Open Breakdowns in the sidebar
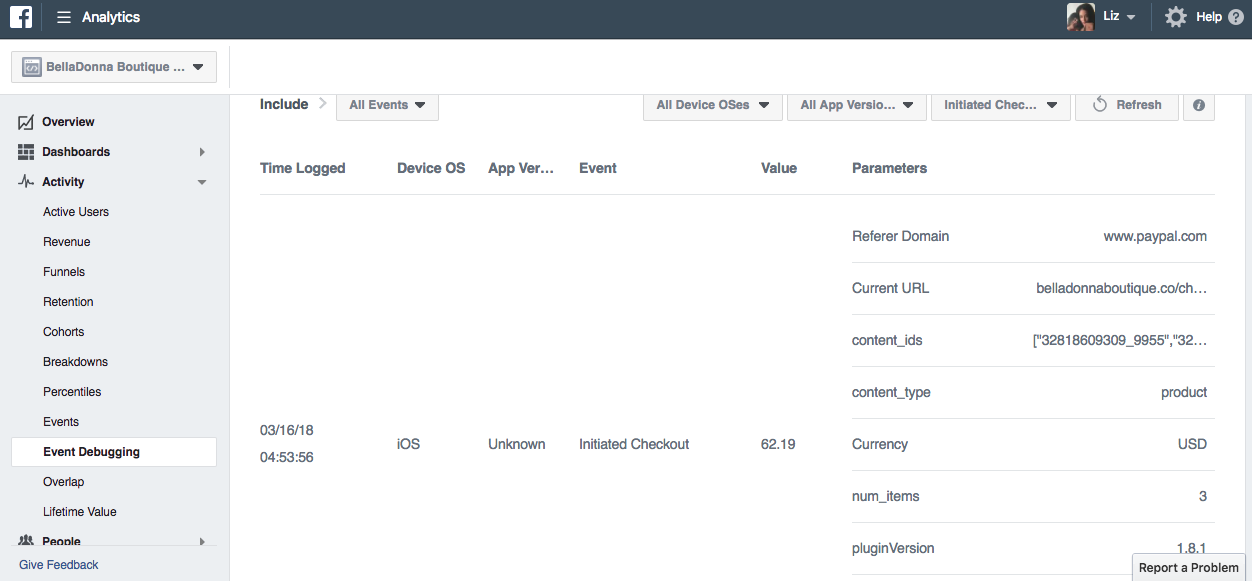 point(75,362)
